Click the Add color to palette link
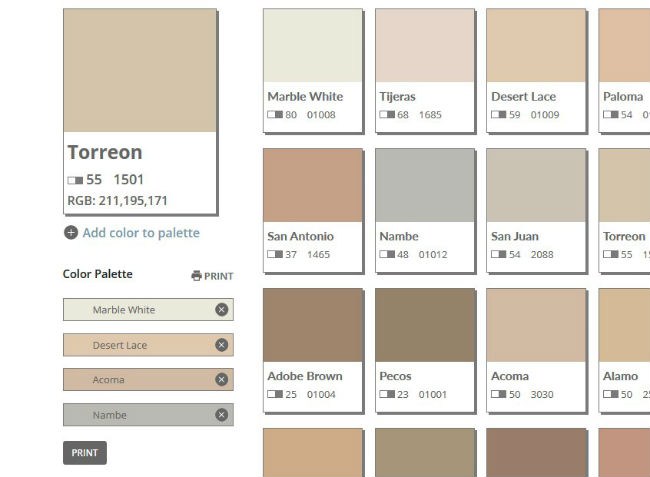 (141, 233)
